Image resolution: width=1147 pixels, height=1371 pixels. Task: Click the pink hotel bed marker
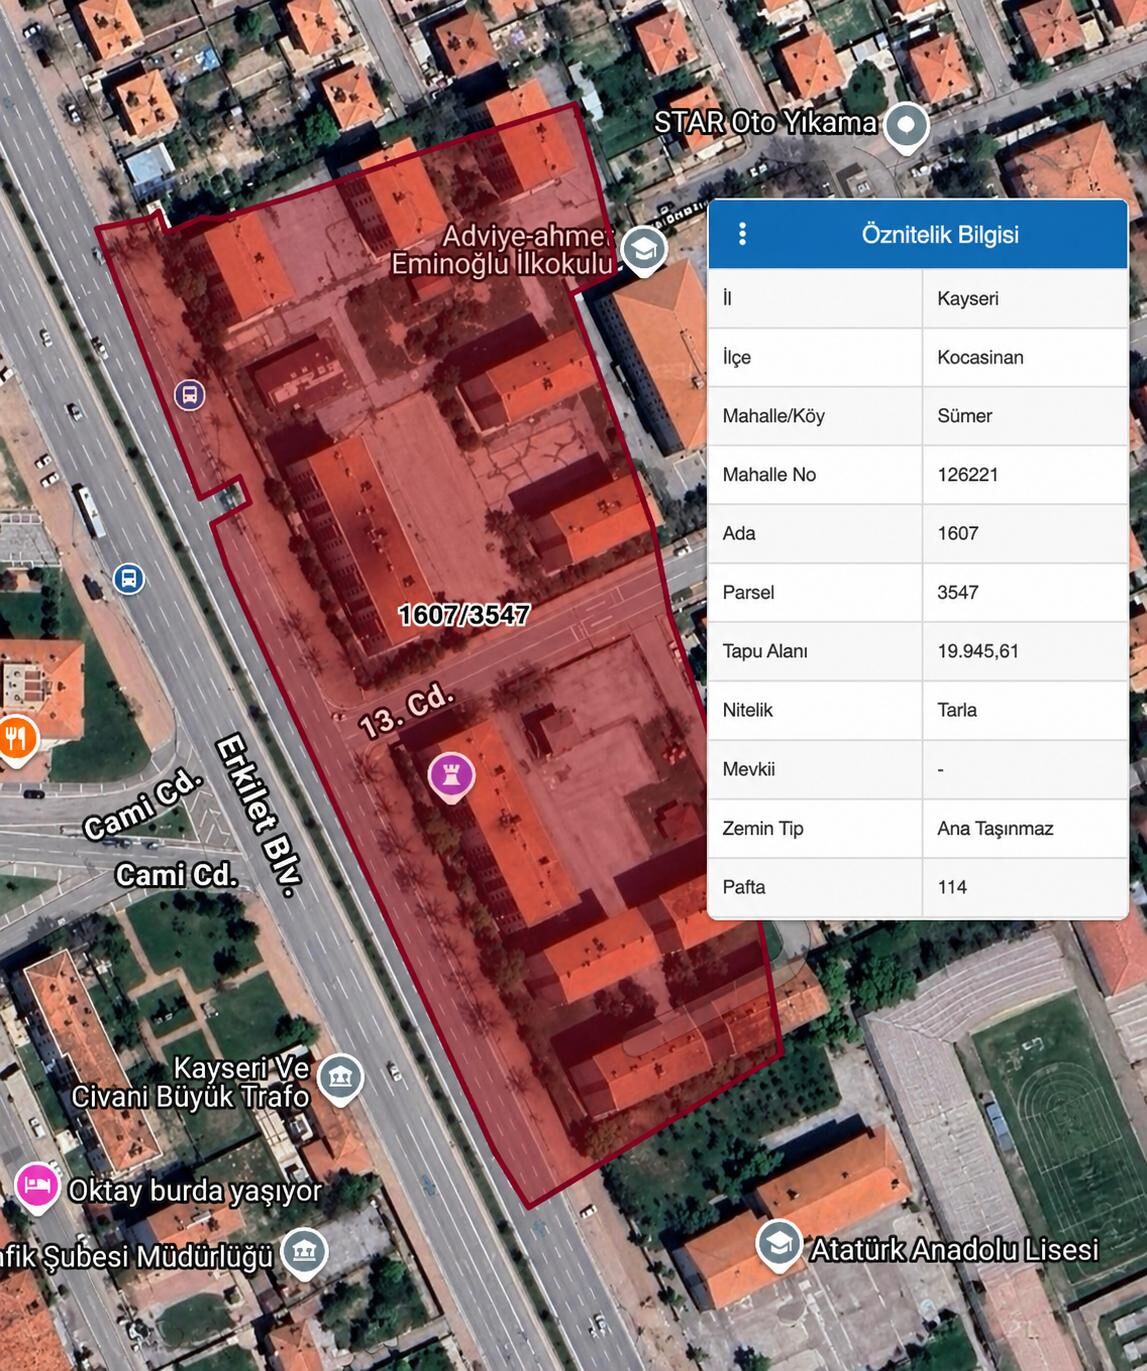click(x=37, y=1186)
